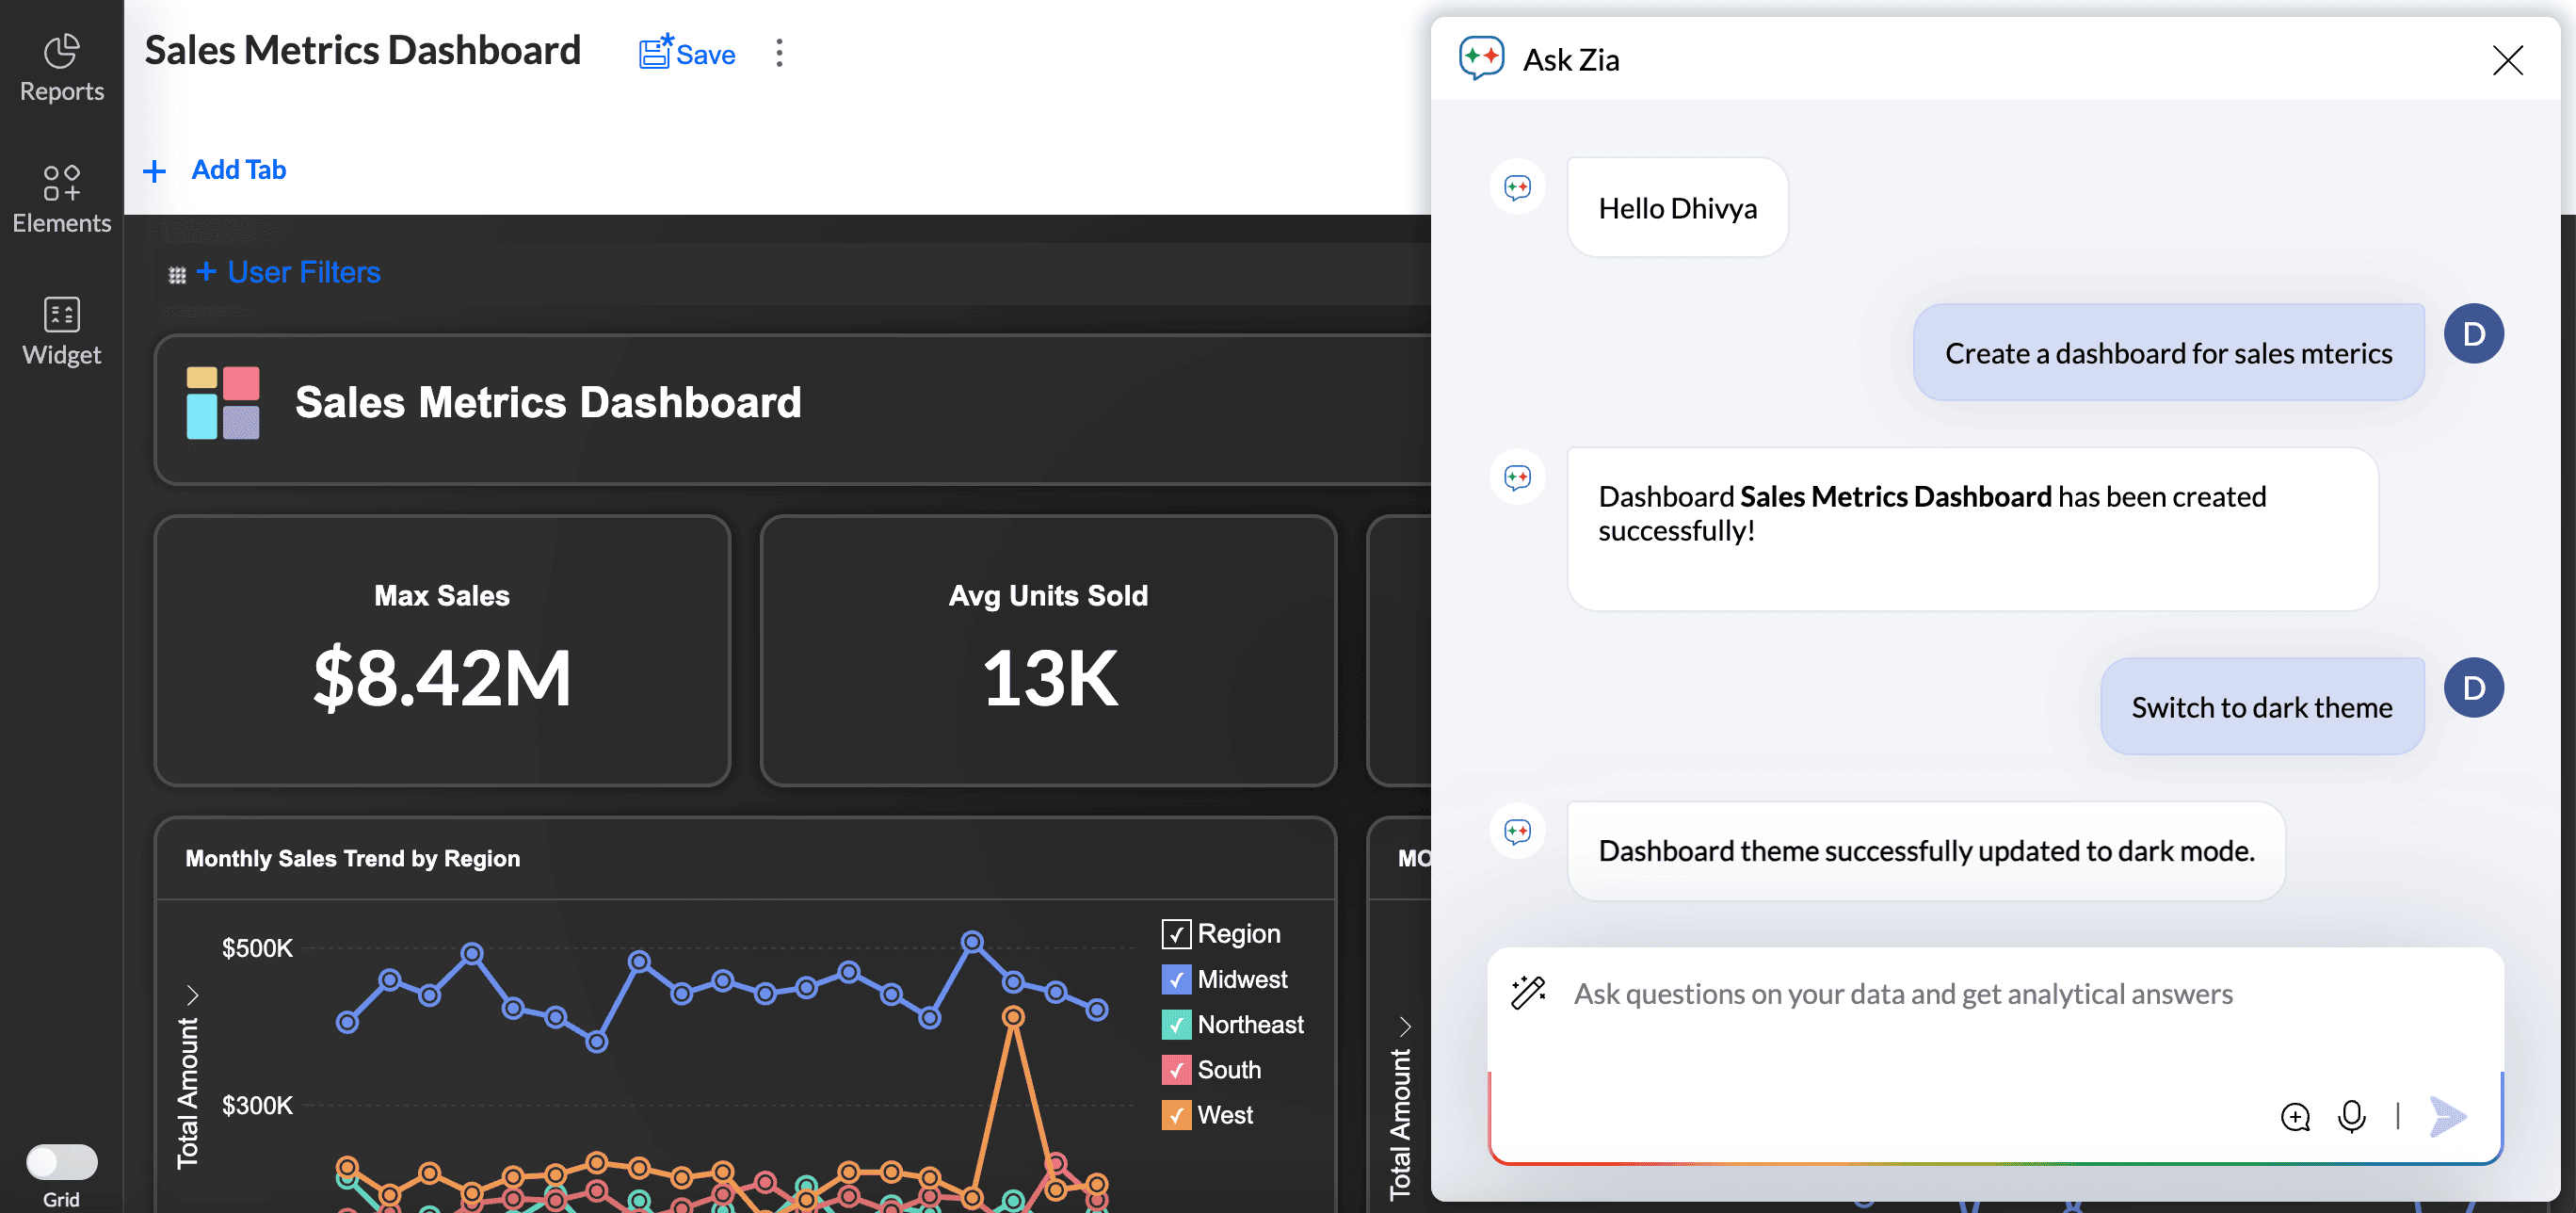
Task: Click the send arrow in Zia chat
Action: (x=2447, y=1116)
